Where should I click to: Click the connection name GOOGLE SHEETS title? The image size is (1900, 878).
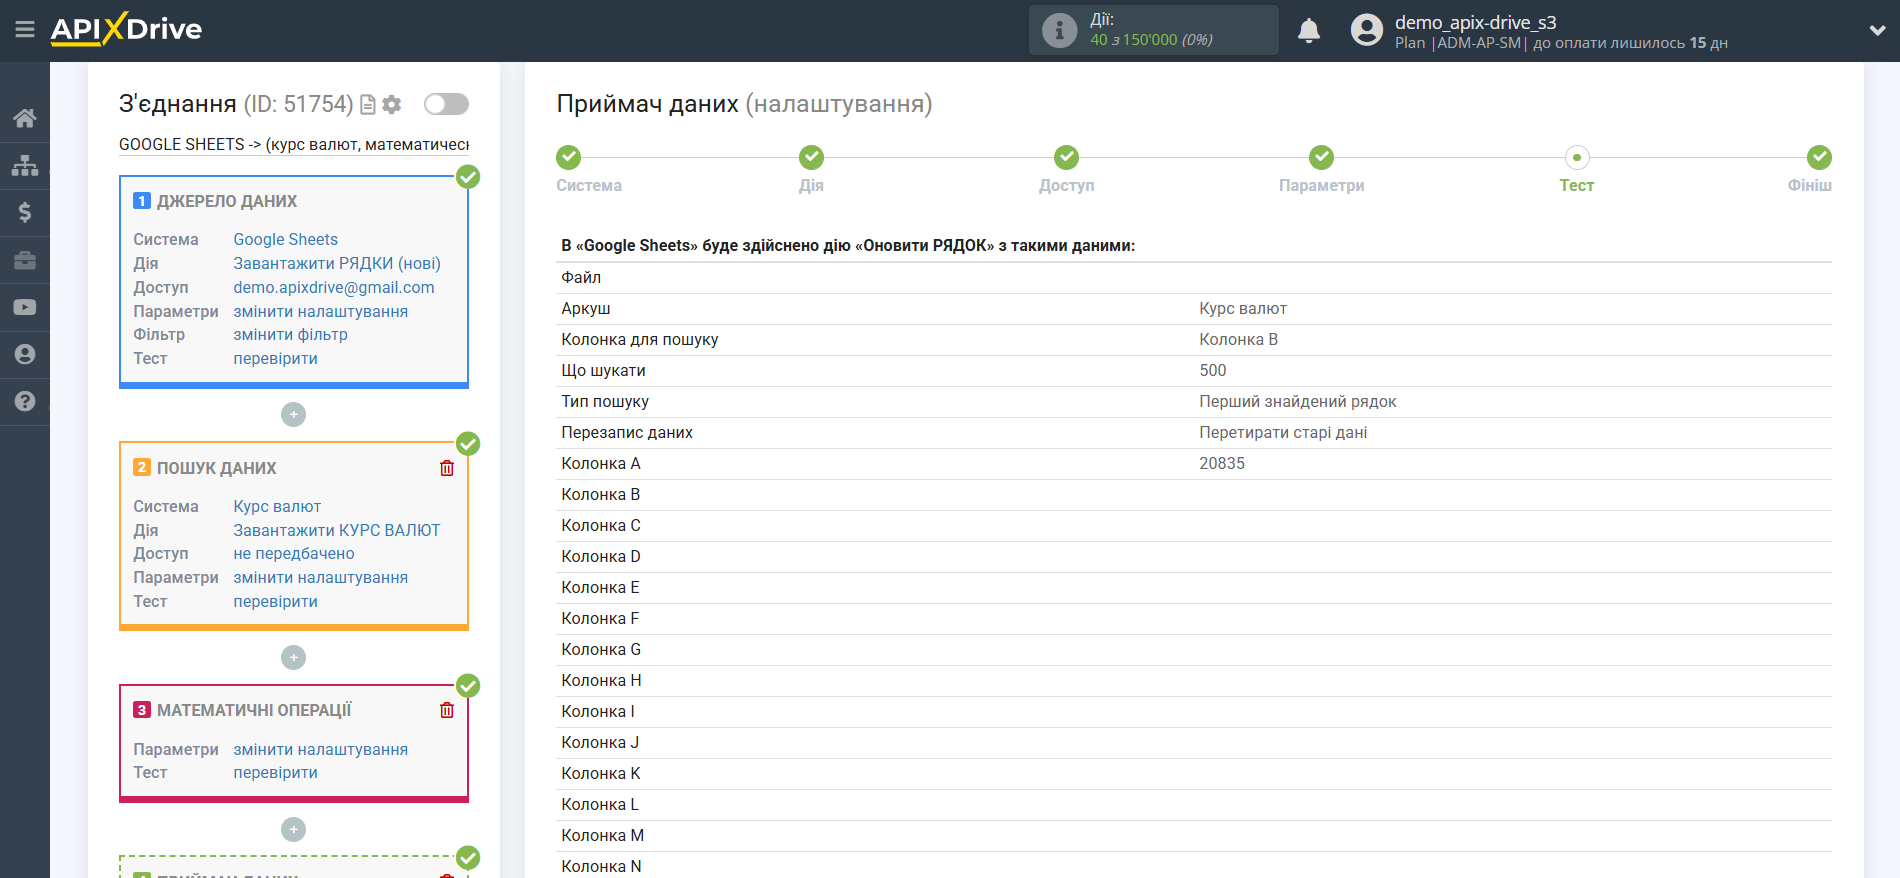click(x=294, y=144)
